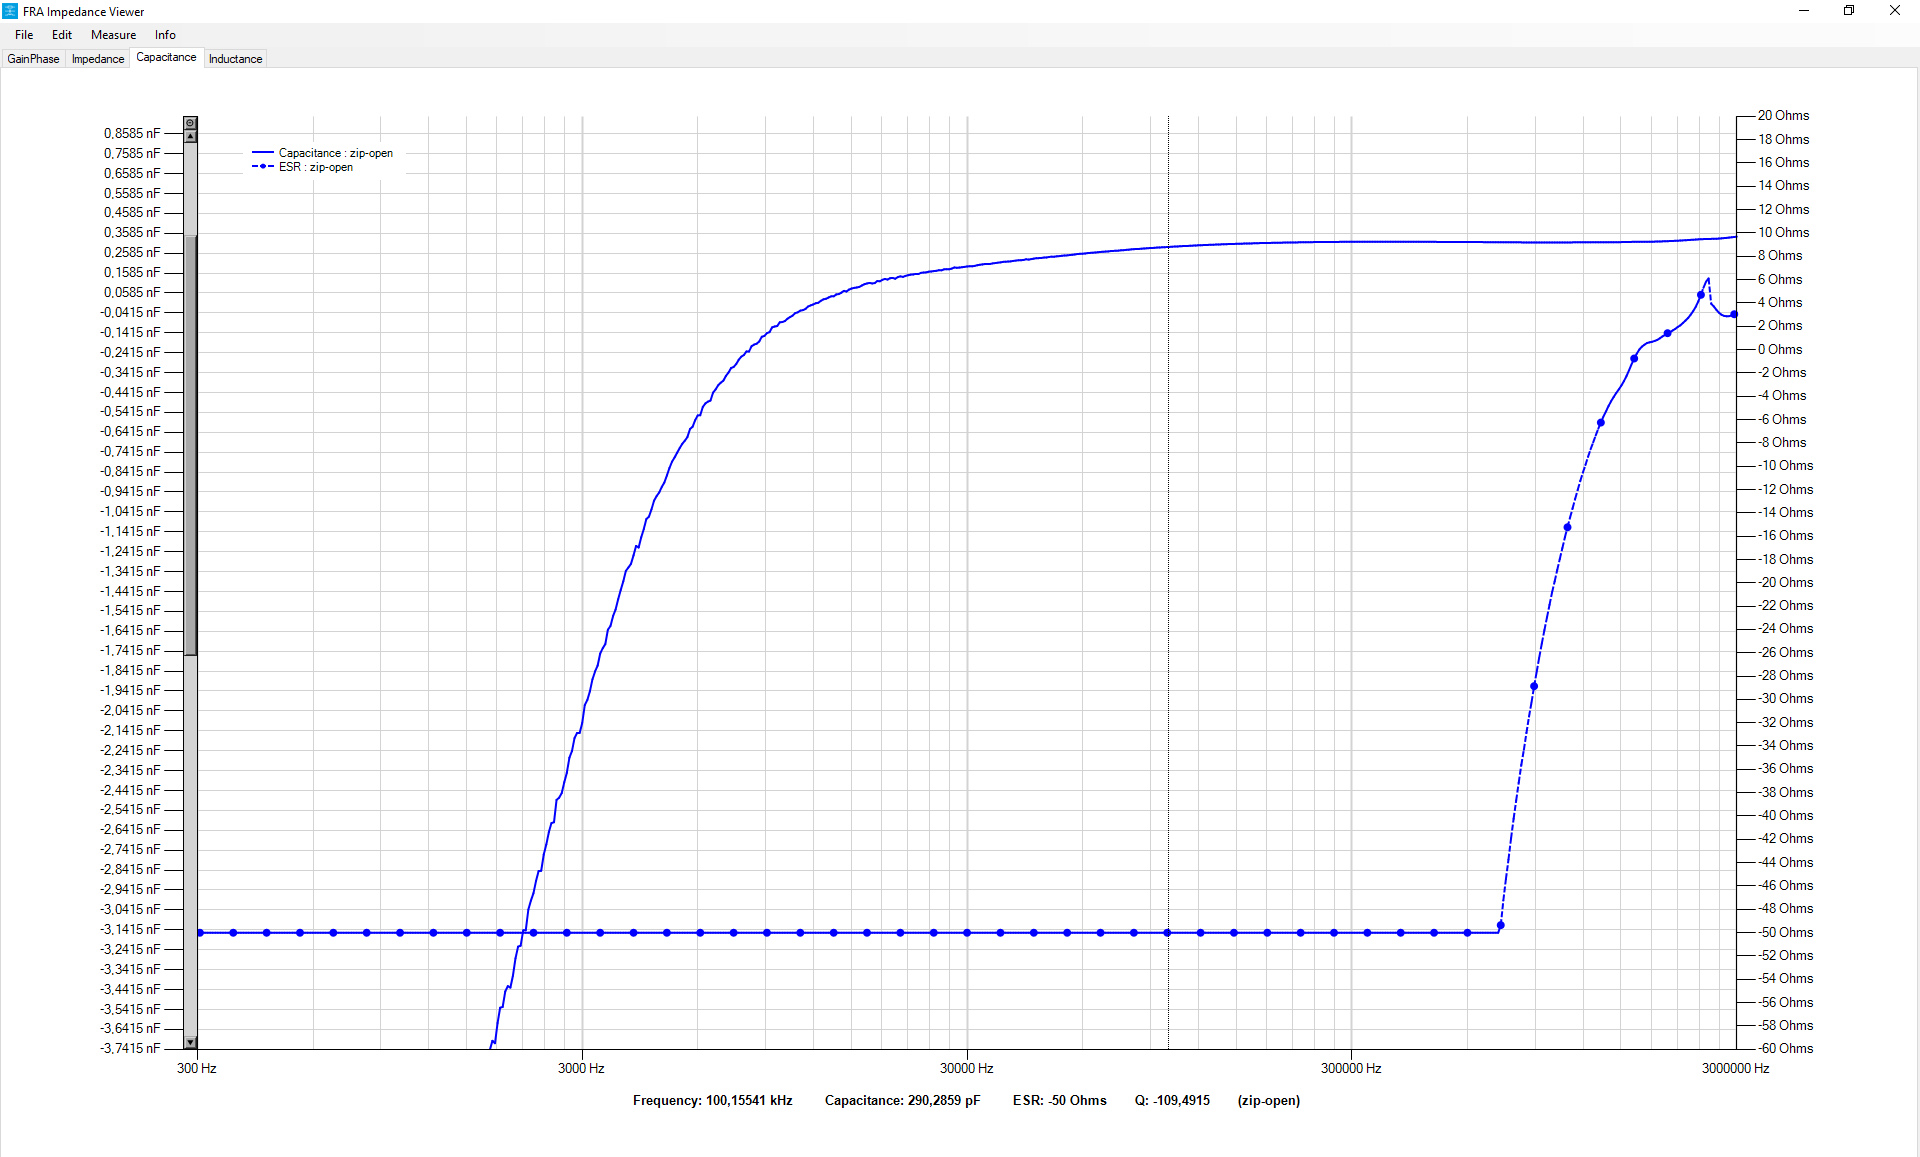1920x1157 pixels.
Task: Click legend entry 'Capacitance : zip-open'
Action: pos(335,153)
